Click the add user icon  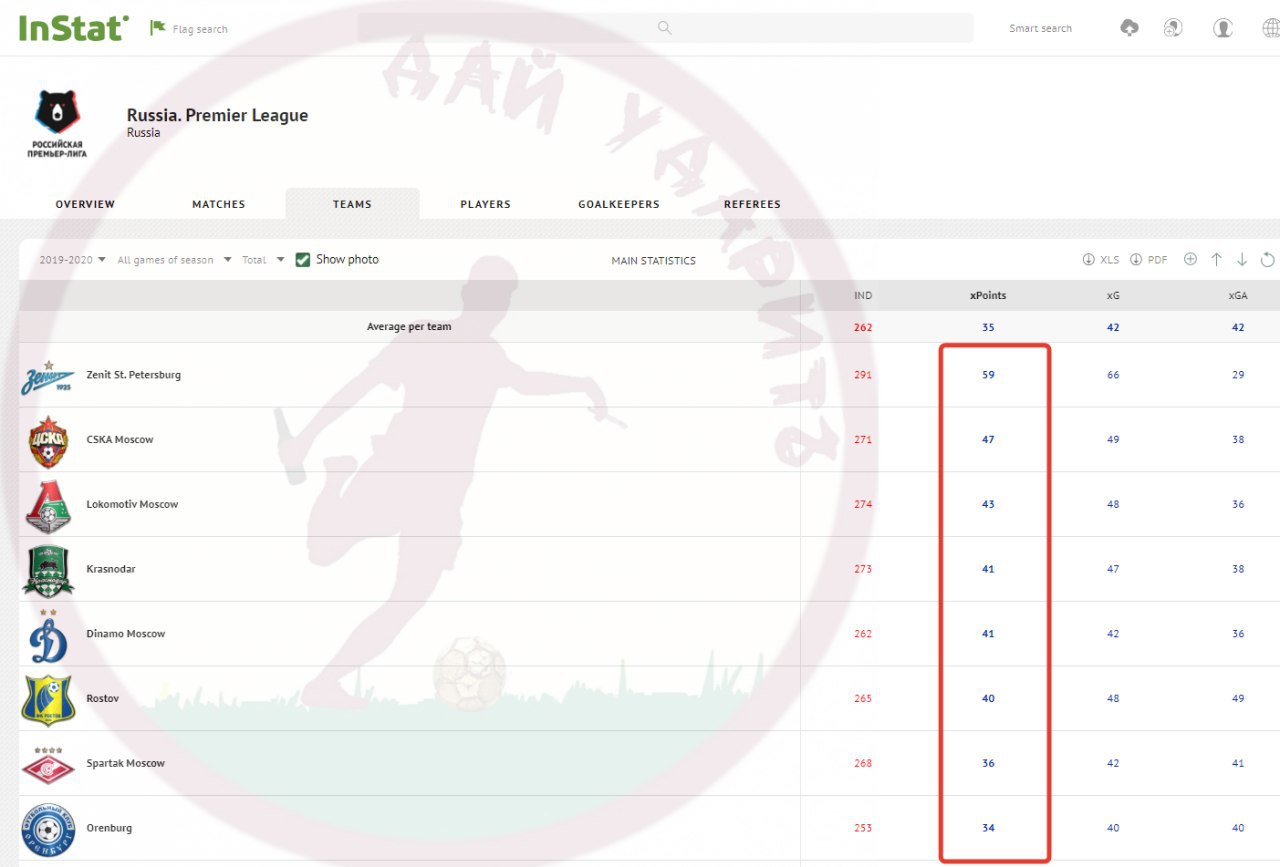(1173, 28)
